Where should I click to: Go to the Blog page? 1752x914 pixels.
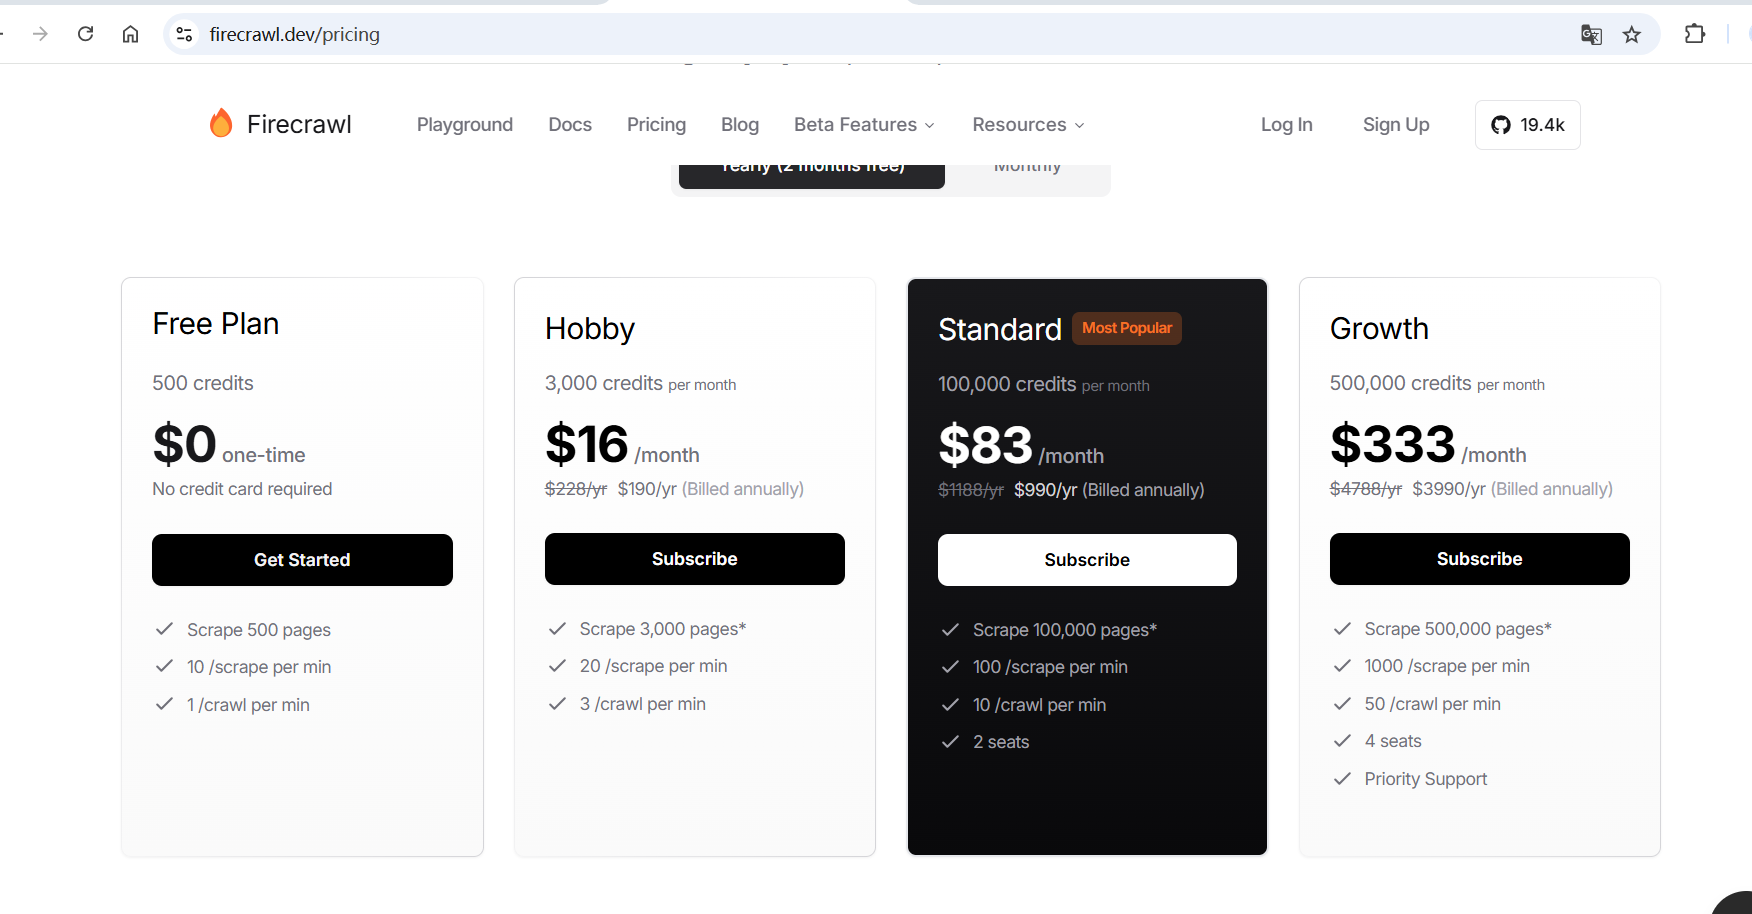740,125
